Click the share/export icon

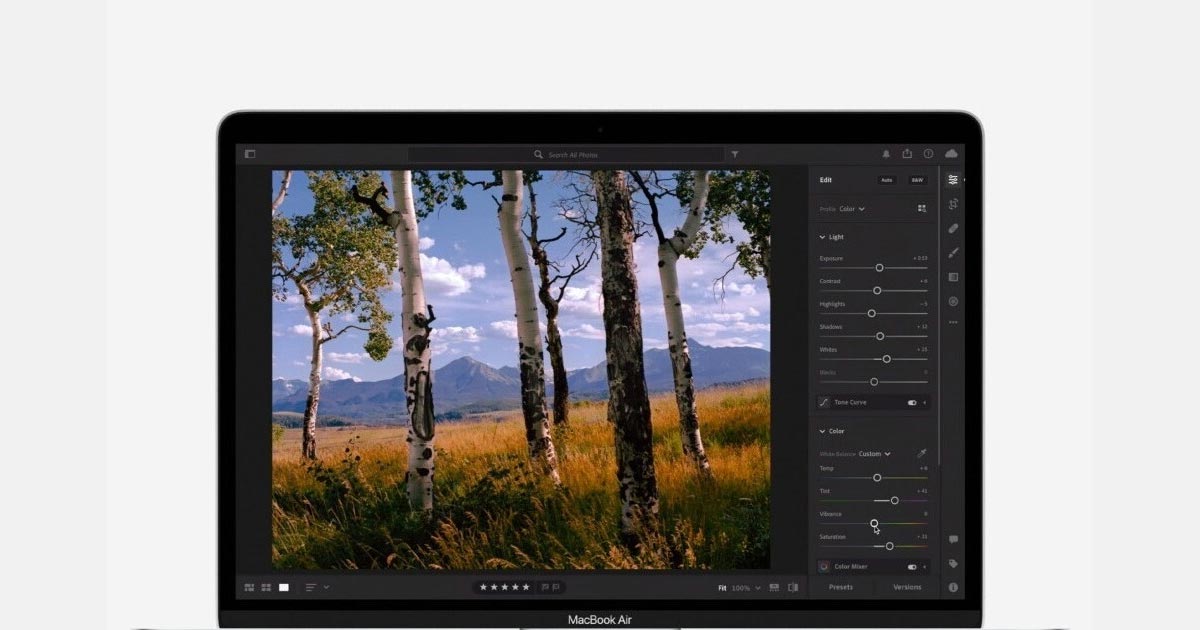pos(907,154)
